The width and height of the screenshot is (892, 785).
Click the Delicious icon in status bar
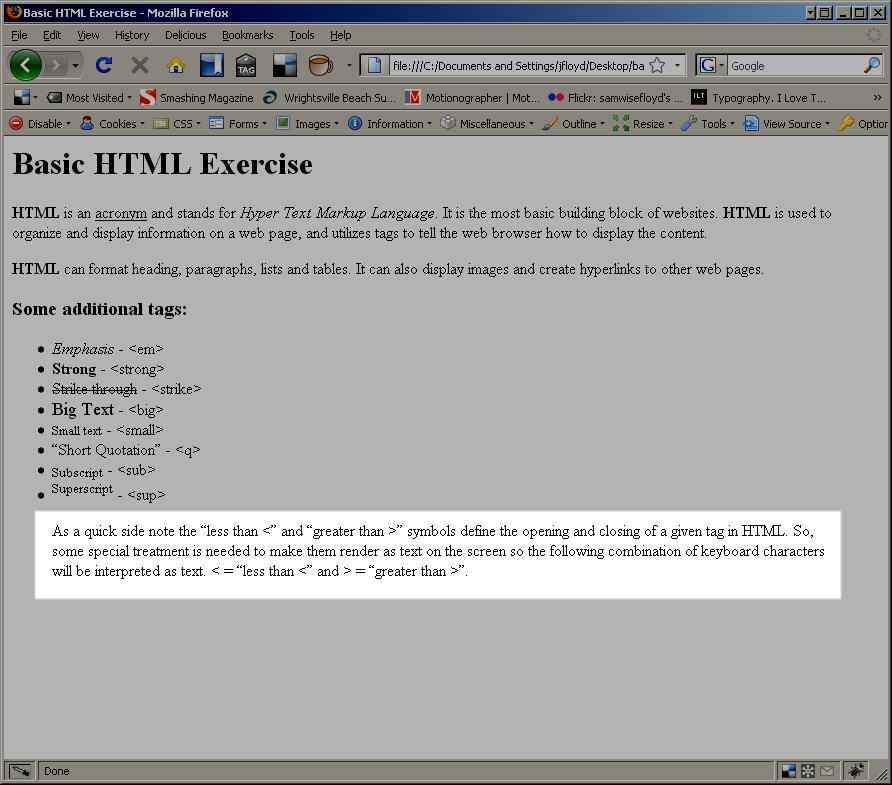[x=788, y=771]
